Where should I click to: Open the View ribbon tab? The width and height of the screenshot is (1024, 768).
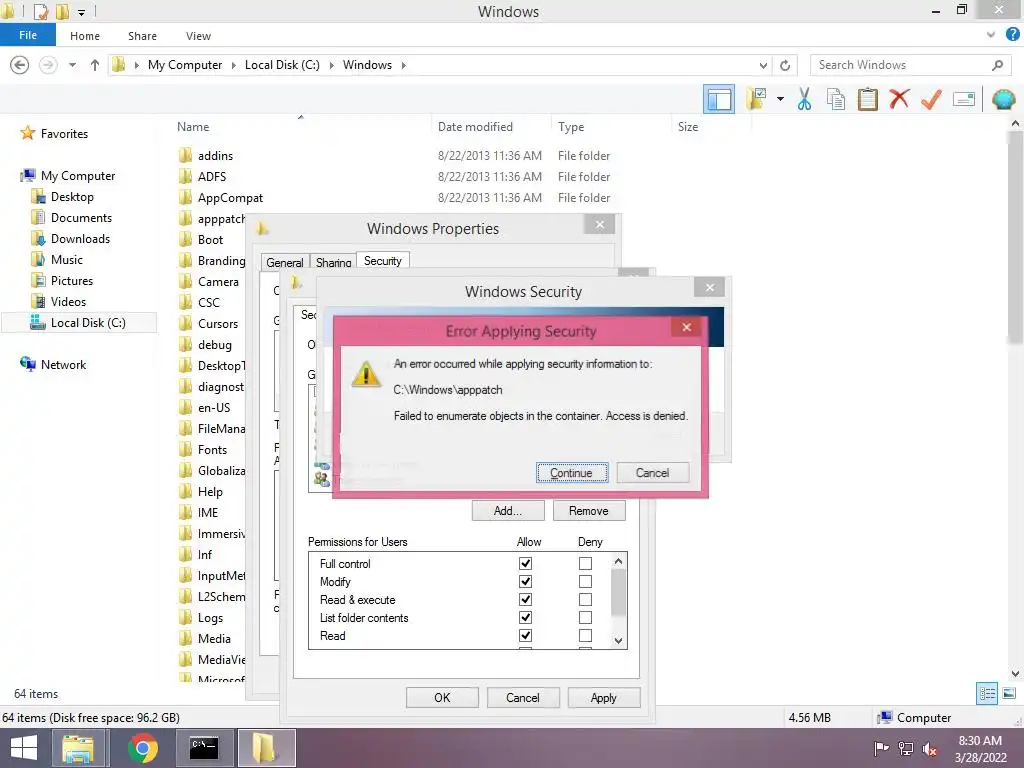point(198,36)
